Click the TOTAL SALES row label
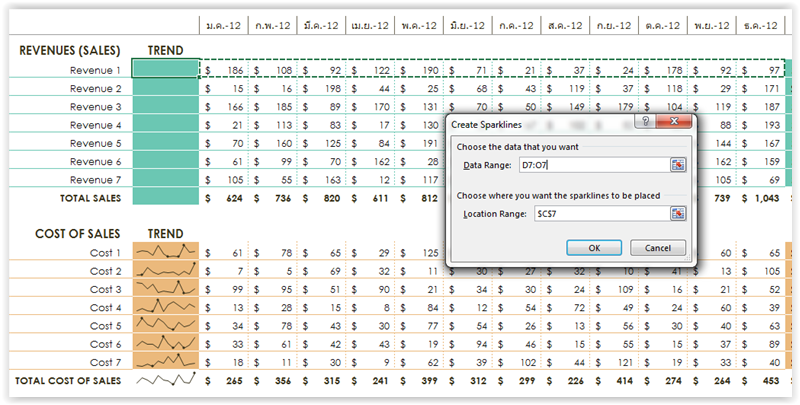The image size is (800, 405). click(90, 198)
